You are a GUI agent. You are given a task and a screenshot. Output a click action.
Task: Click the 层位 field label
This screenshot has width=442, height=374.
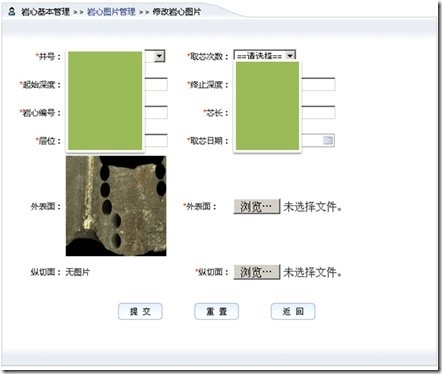(x=49, y=141)
